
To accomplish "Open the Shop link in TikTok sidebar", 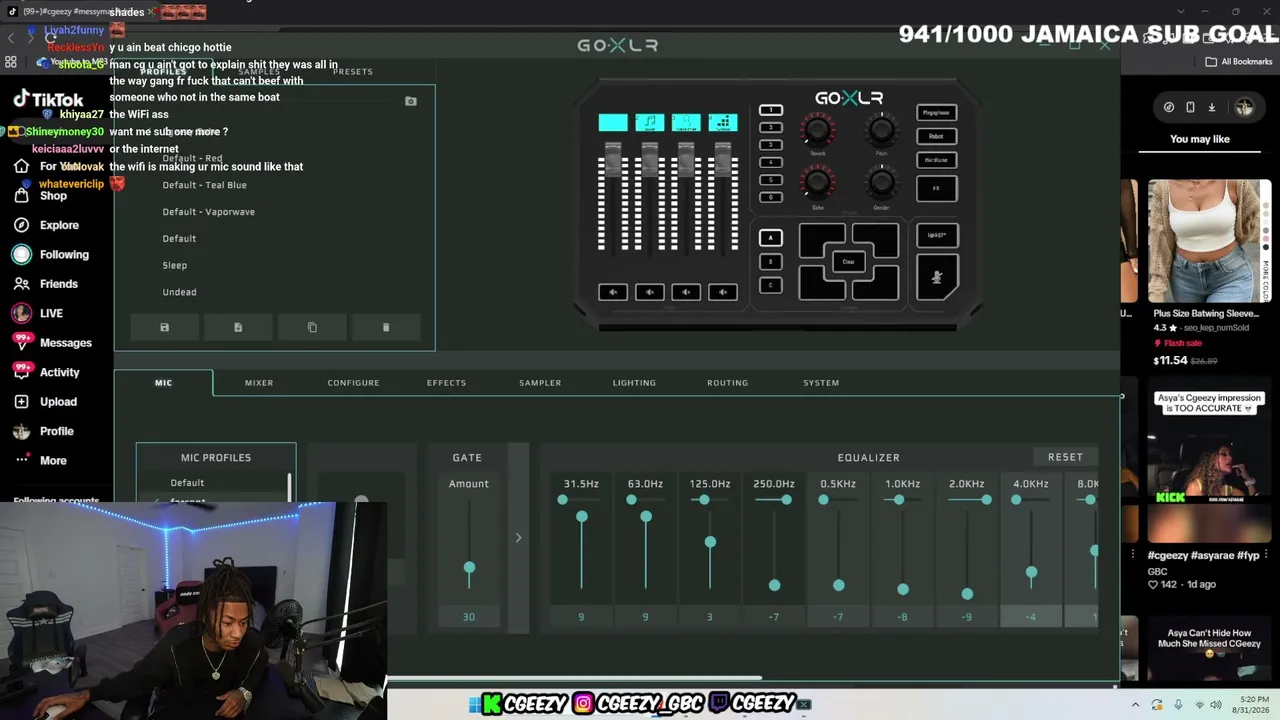I will coord(53,196).
